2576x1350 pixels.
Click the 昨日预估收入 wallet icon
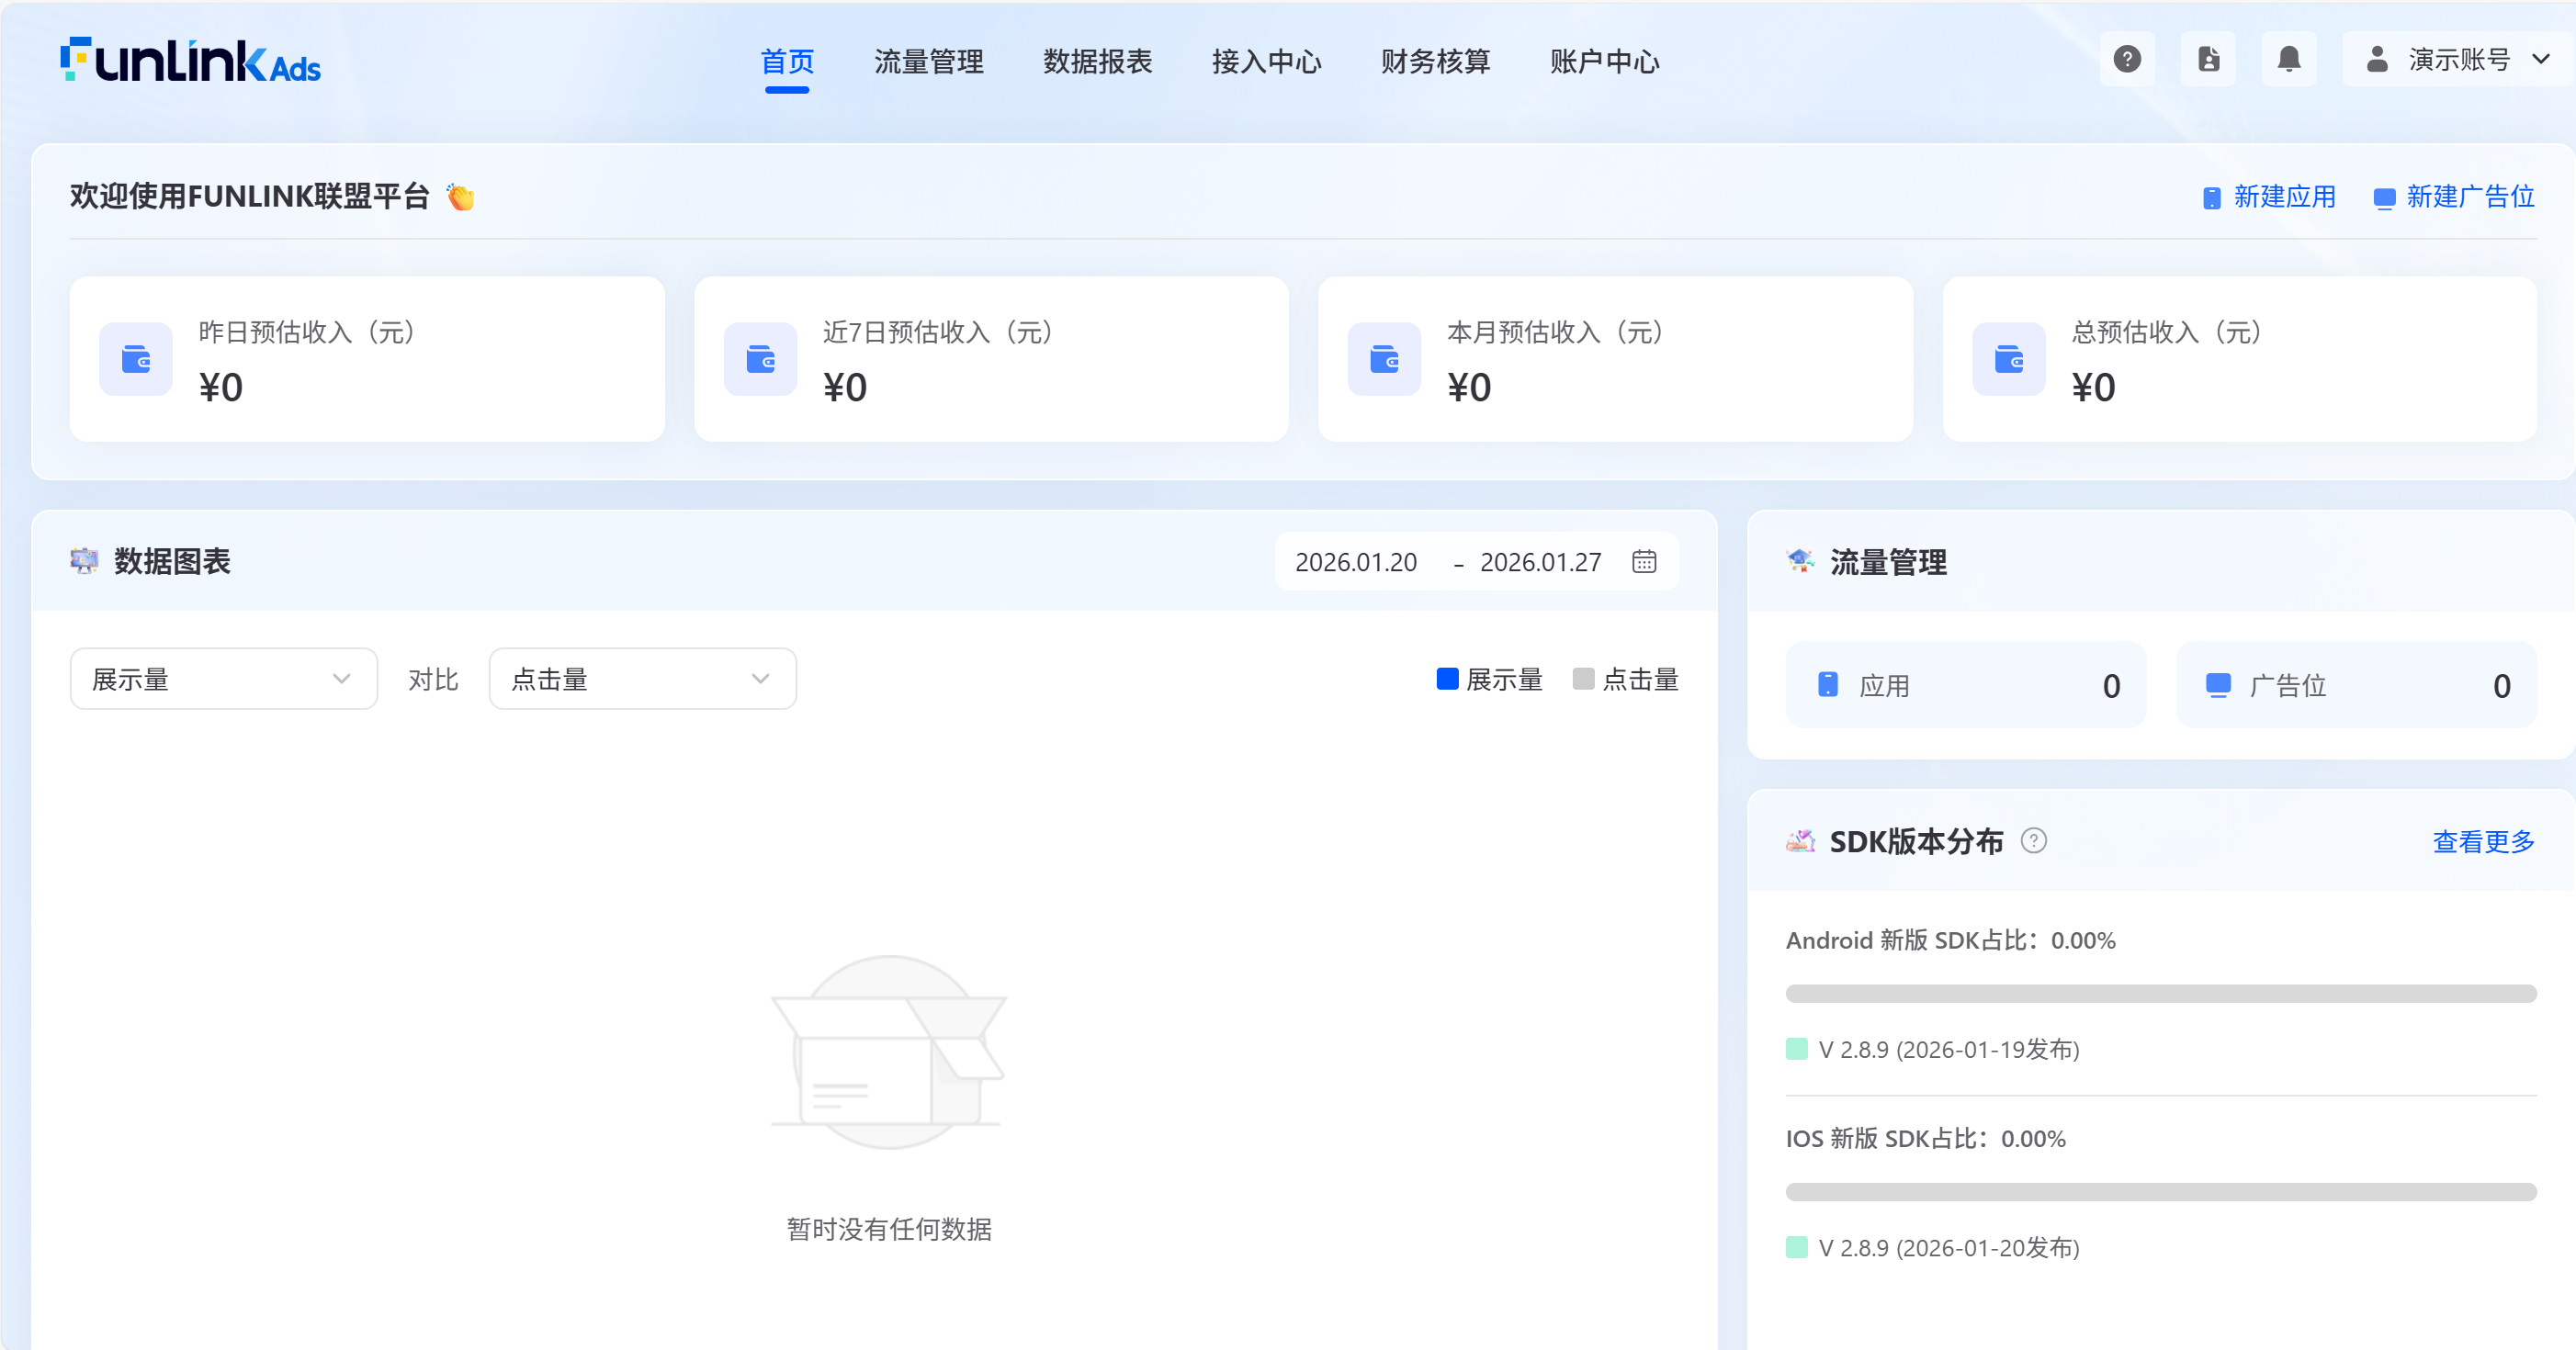(x=136, y=359)
